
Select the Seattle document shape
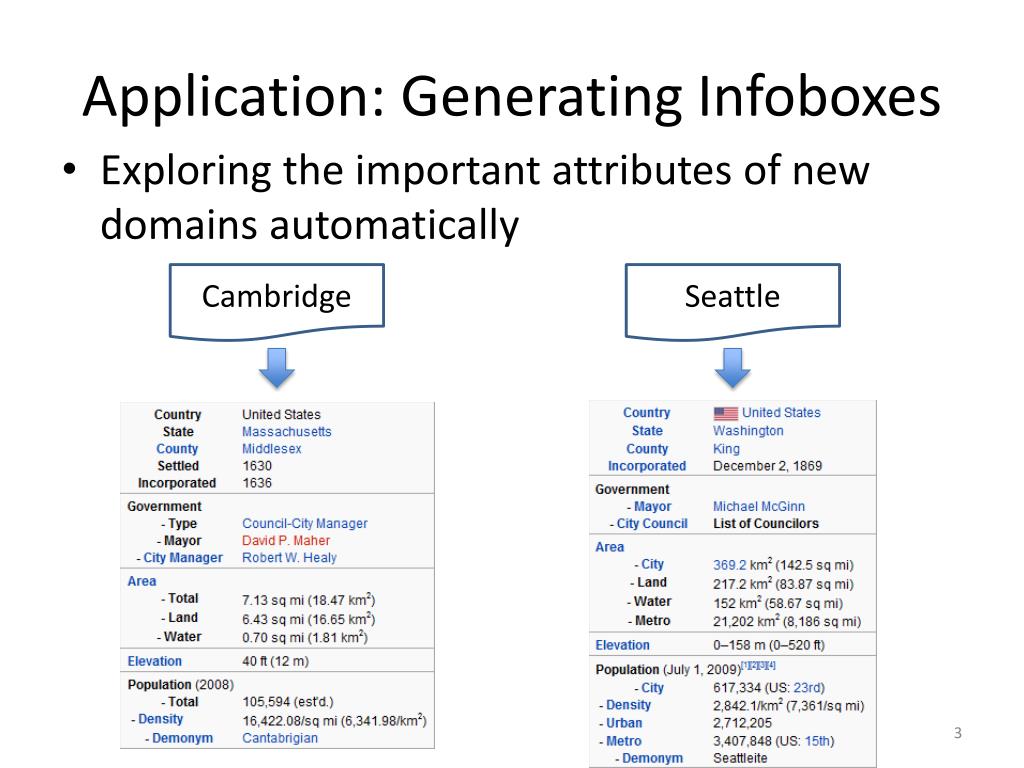[x=733, y=301]
